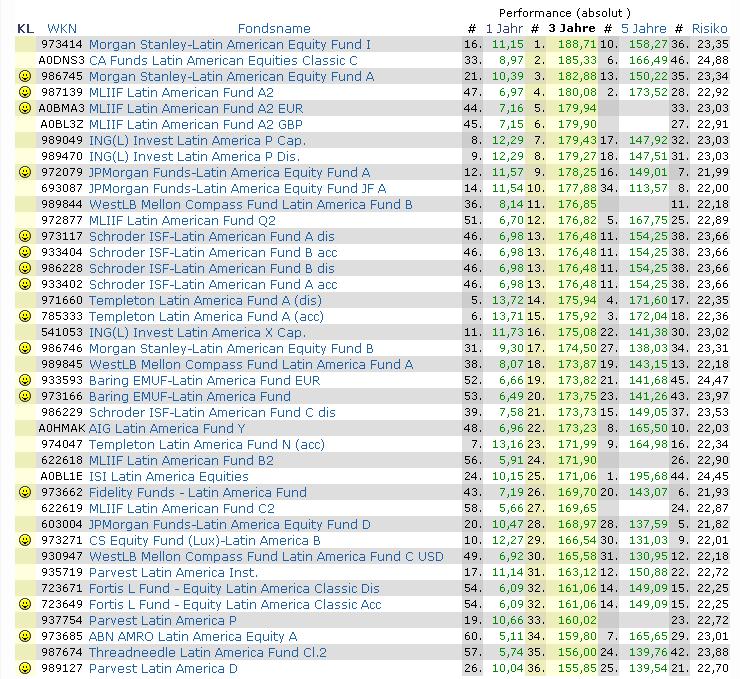The height and width of the screenshot is (679, 740).
Task: Open MLIIF Latin American Fund Q2
Action: tap(182, 220)
